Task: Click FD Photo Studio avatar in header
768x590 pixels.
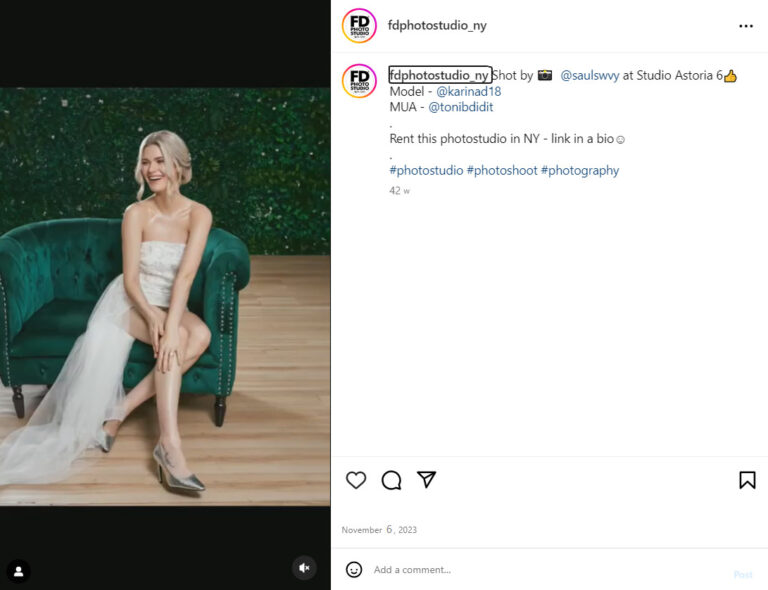Action: pos(359,25)
